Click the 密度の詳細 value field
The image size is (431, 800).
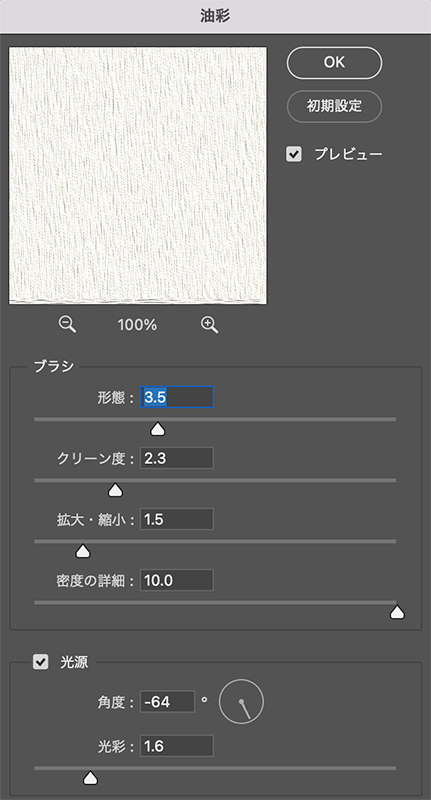tap(176, 580)
